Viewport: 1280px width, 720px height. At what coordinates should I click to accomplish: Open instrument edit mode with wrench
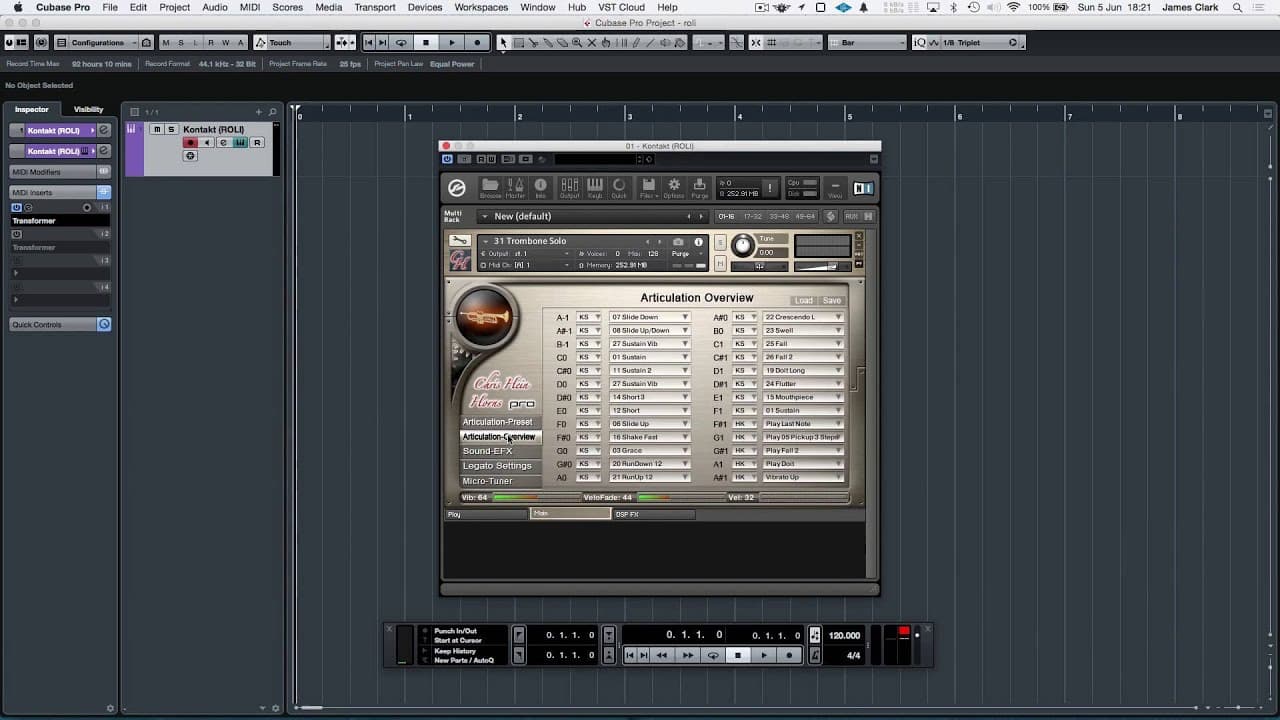tap(459, 241)
